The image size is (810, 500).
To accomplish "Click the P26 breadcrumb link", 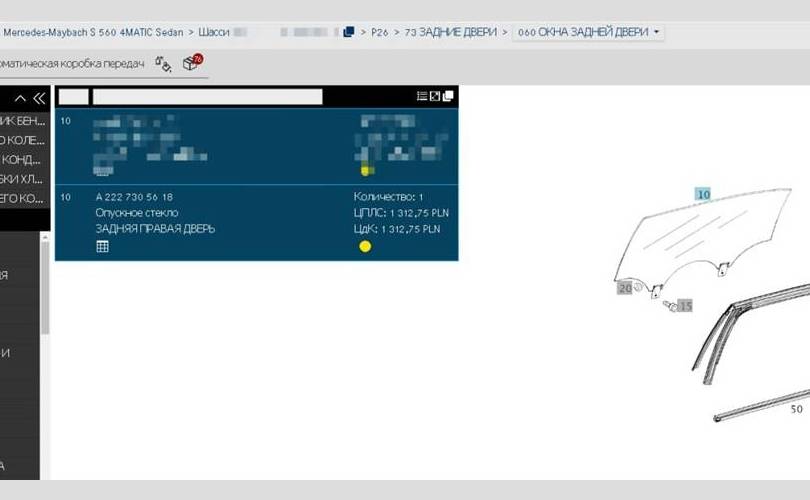I will pyautogui.click(x=379, y=32).
